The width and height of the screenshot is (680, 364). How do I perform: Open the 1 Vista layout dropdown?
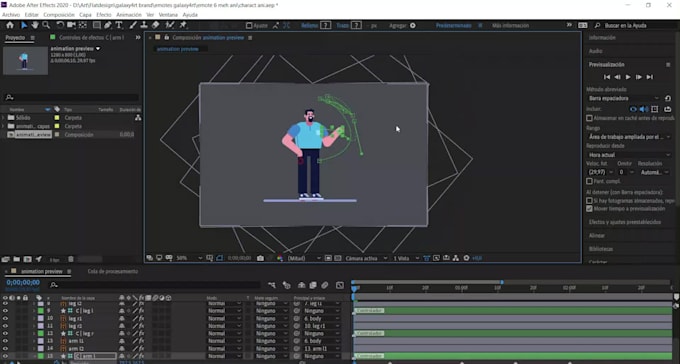click(x=406, y=258)
